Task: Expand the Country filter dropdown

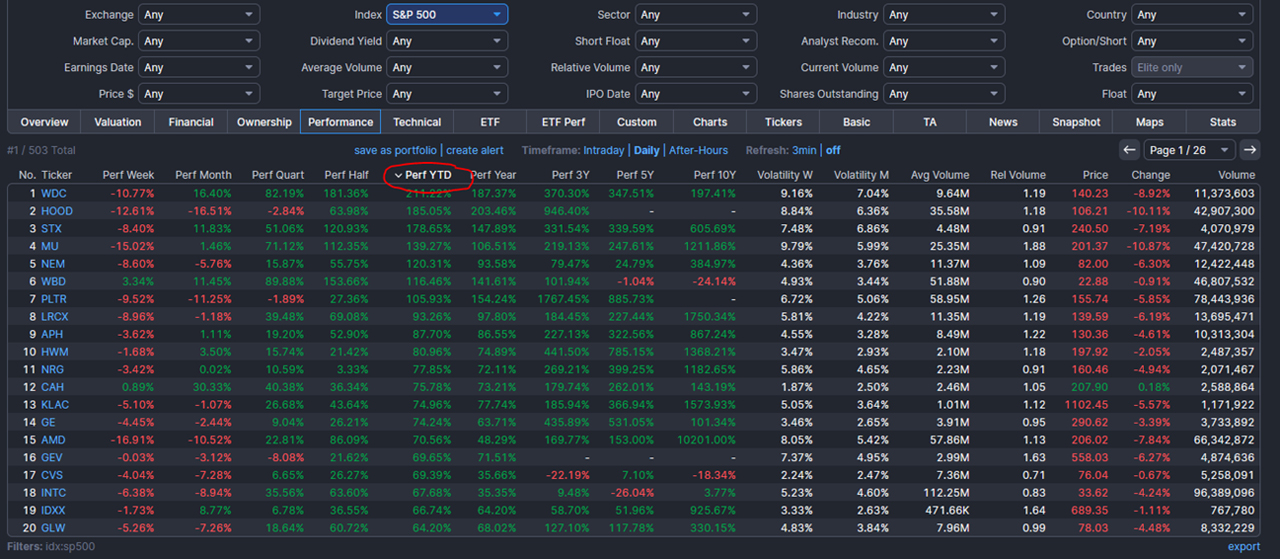Action: click(x=1191, y=15)
